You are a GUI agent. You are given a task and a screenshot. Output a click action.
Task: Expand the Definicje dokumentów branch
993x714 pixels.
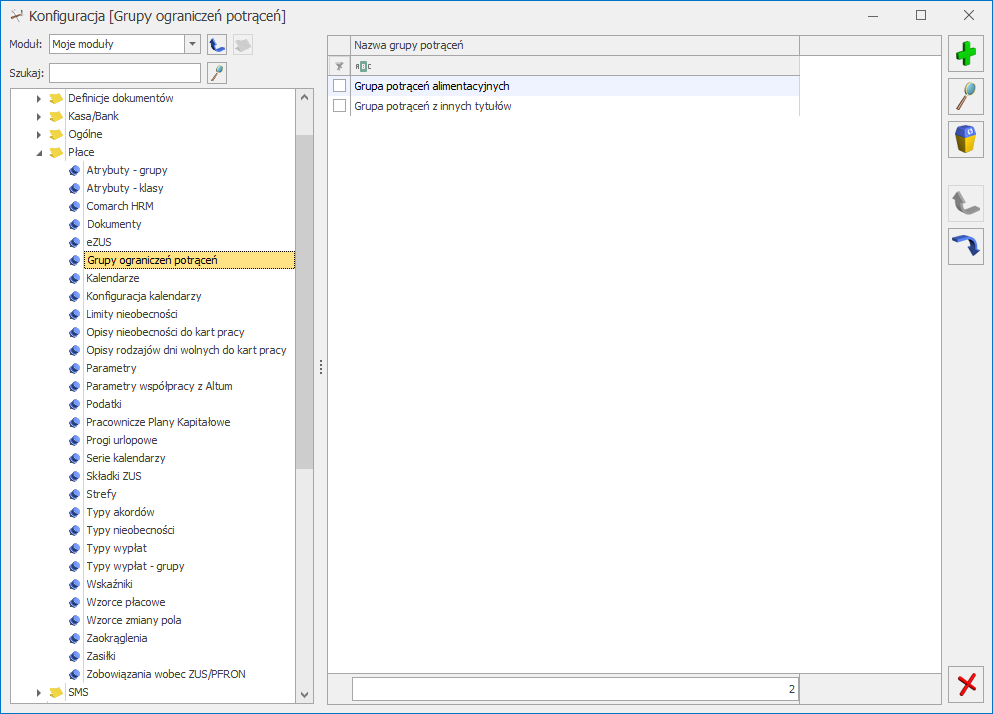(x=39, y=99)
